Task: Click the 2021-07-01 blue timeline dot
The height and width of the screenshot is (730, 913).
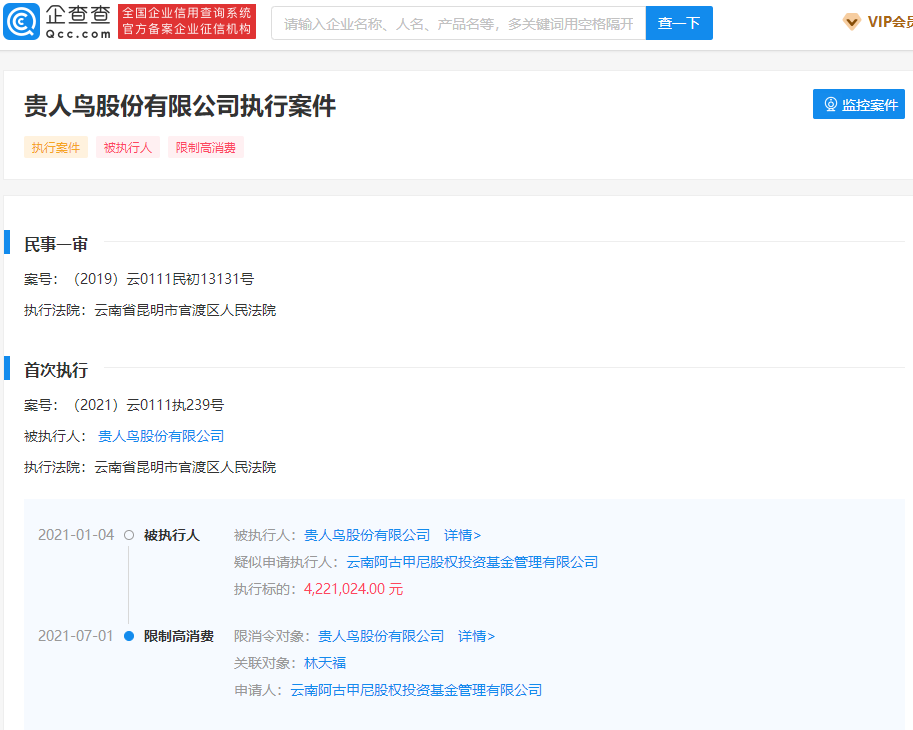Action: [x=129, y=636]
